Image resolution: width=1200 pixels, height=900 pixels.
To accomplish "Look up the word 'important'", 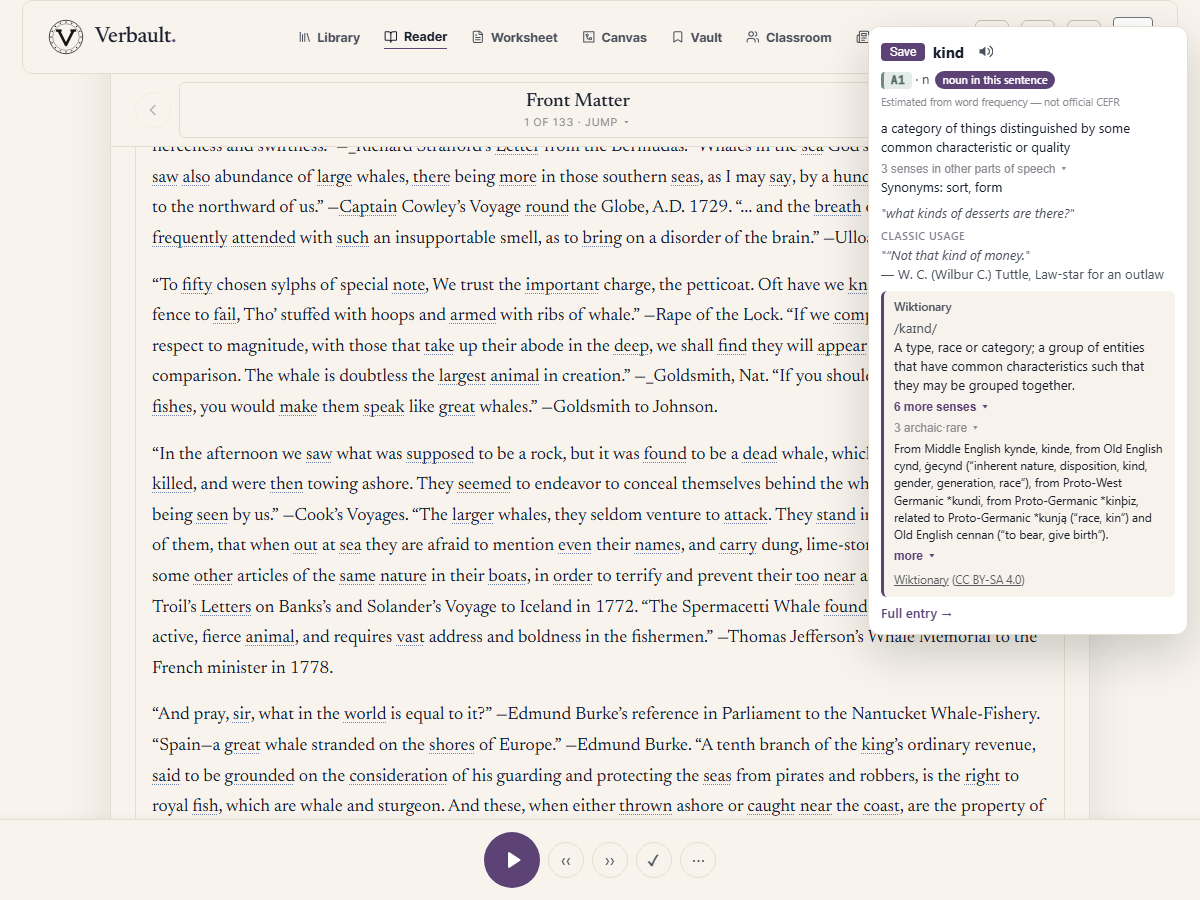I will tap(562, 285).
